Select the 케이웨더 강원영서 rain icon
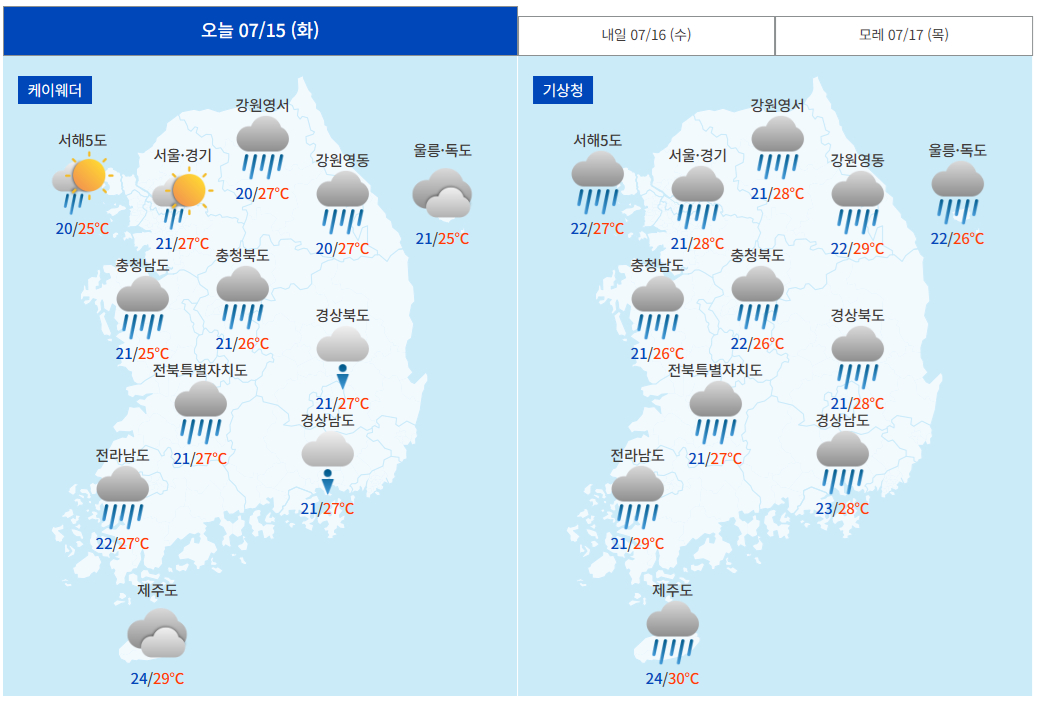The width and height of the screenshot is (1039, 701). 263,148
